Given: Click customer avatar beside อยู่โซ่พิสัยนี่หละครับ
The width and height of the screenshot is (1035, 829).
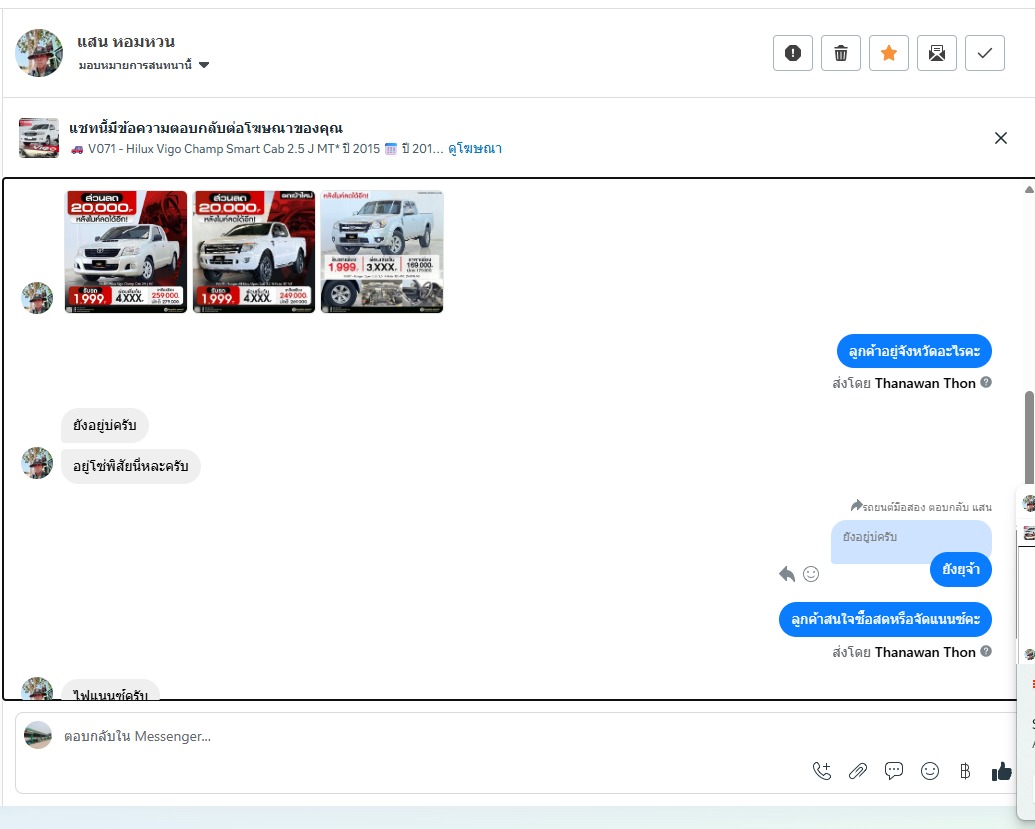Looking at the screenshot, I should (37, 463).
